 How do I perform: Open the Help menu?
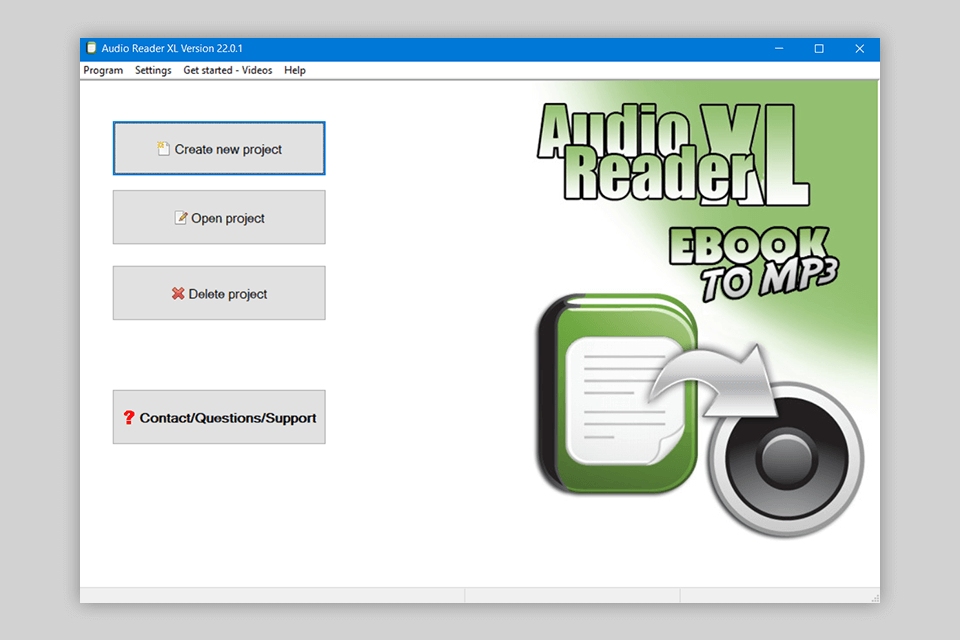coord(294,70)
